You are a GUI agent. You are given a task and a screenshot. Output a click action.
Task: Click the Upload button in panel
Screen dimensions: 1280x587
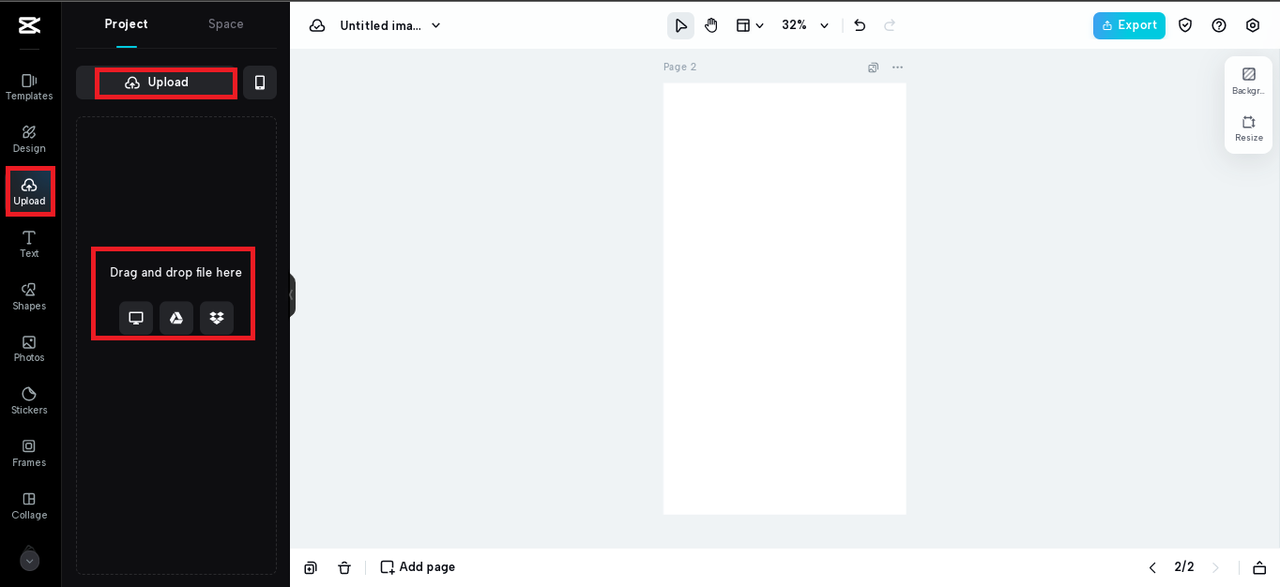(x=157, y=82)
